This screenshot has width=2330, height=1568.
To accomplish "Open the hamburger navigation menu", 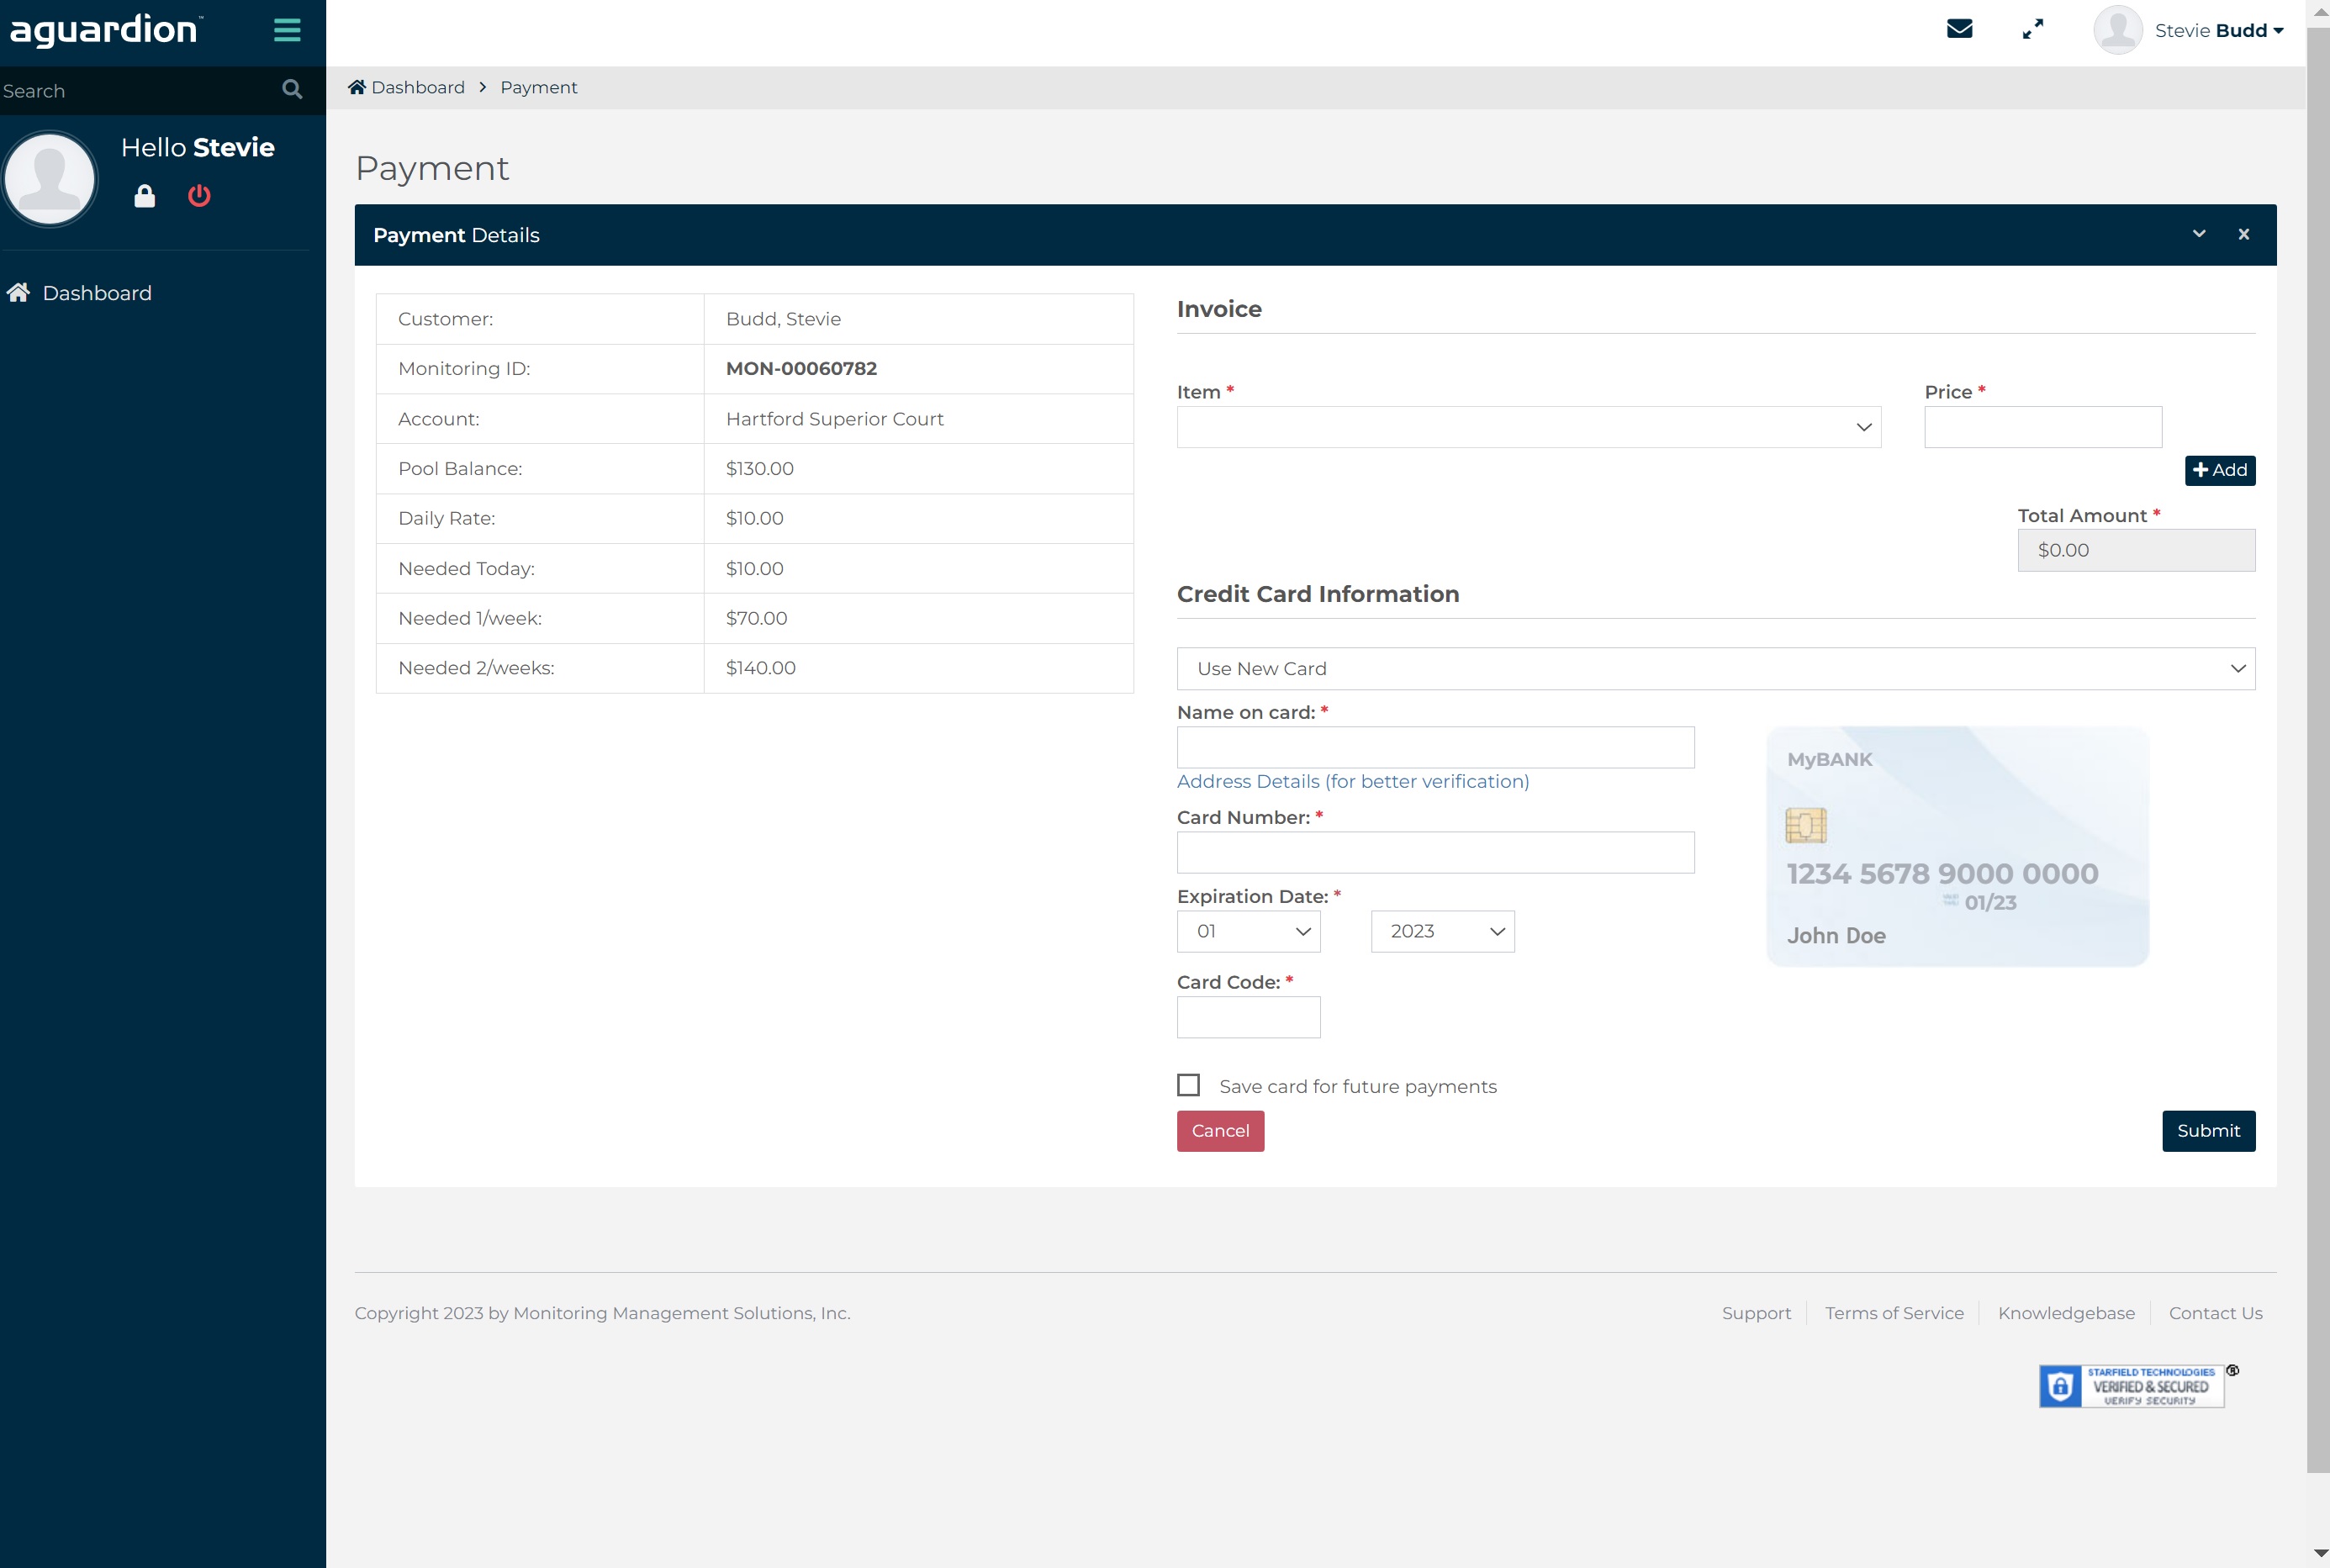I will 286,30.
